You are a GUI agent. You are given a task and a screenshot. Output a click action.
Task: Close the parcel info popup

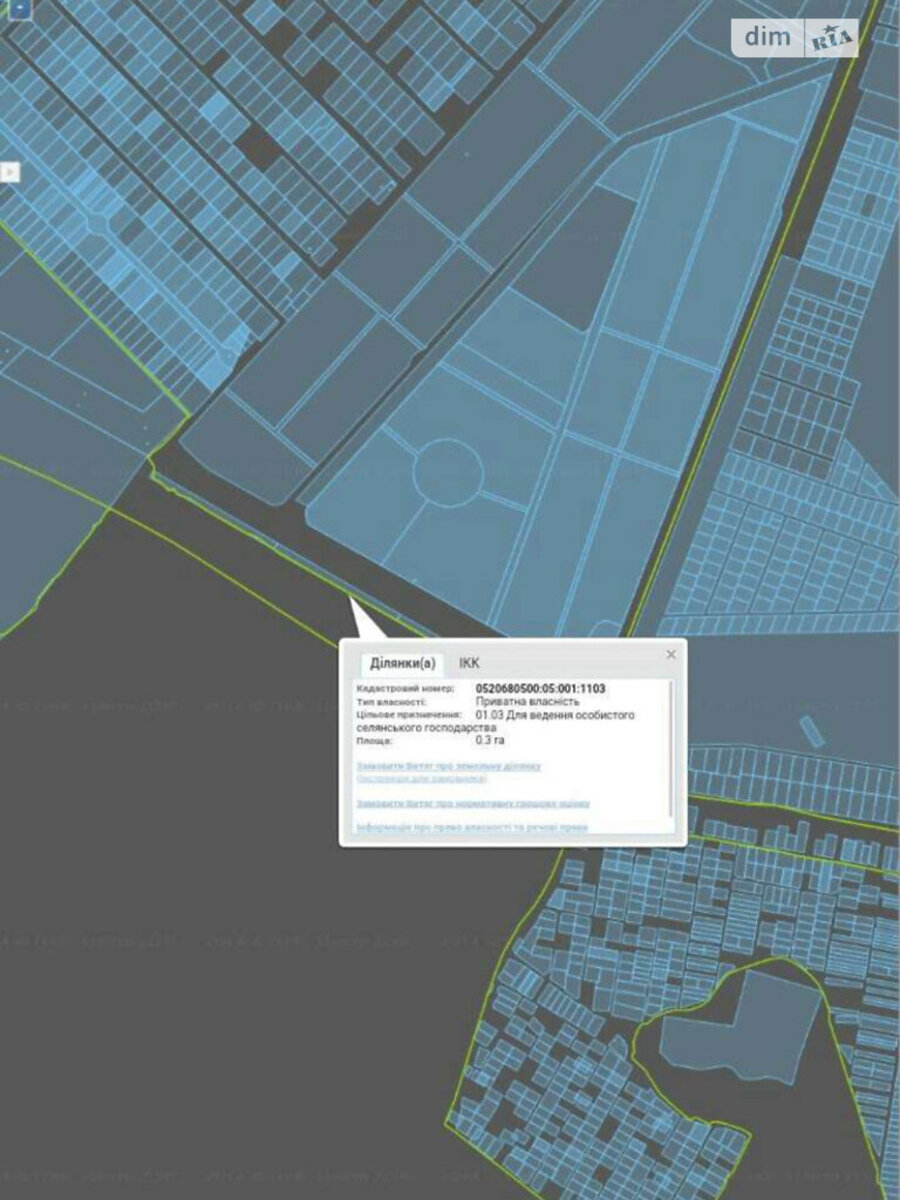(671, 654)
